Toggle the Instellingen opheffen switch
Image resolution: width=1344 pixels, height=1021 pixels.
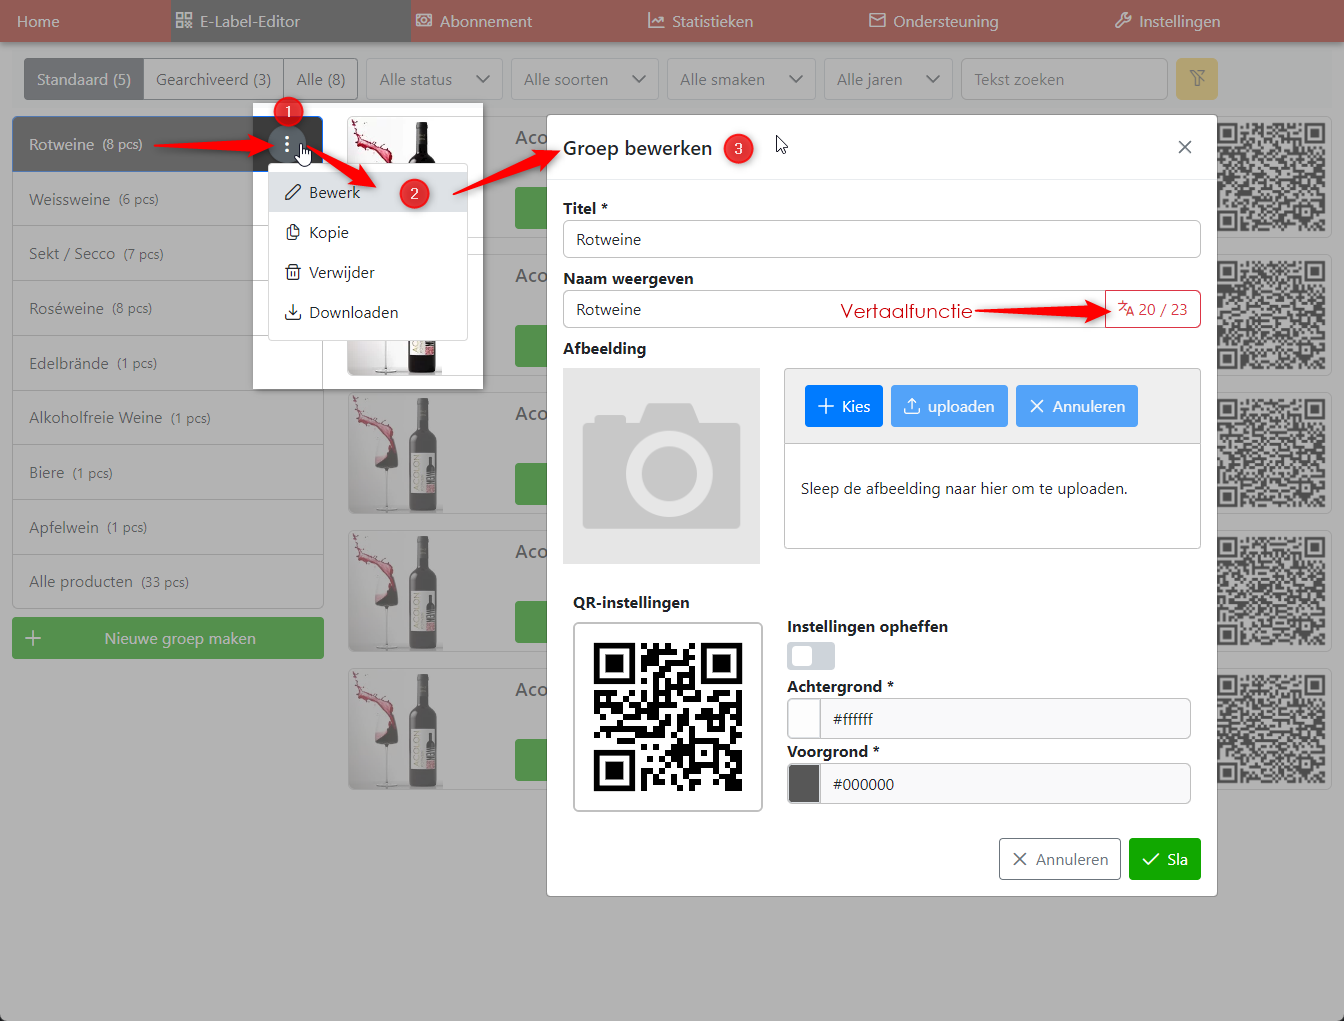(810, 656)
